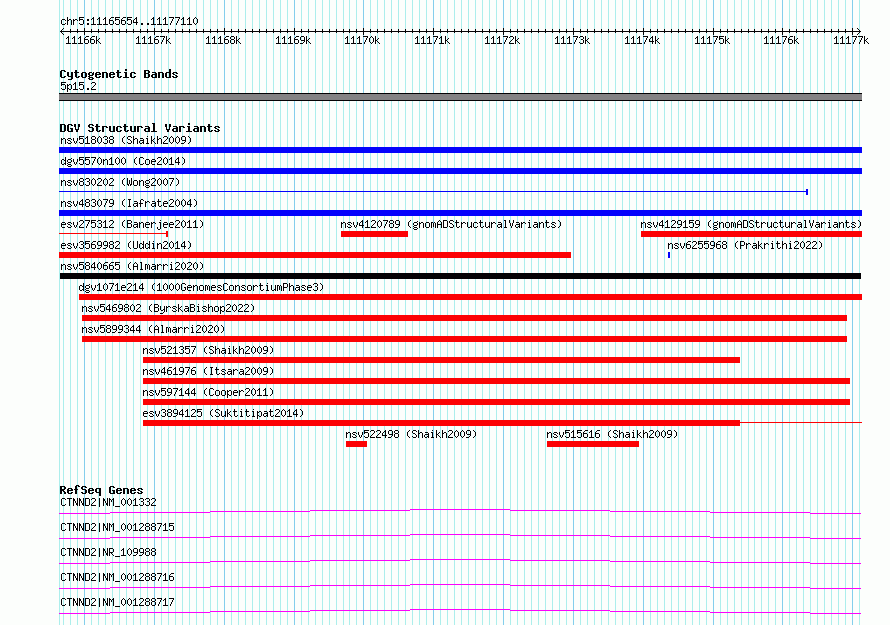Image resolution: width=890 pixels, height=625 pixels.
Task: Click the 11175k ruler position
Action: pos(712,40)
